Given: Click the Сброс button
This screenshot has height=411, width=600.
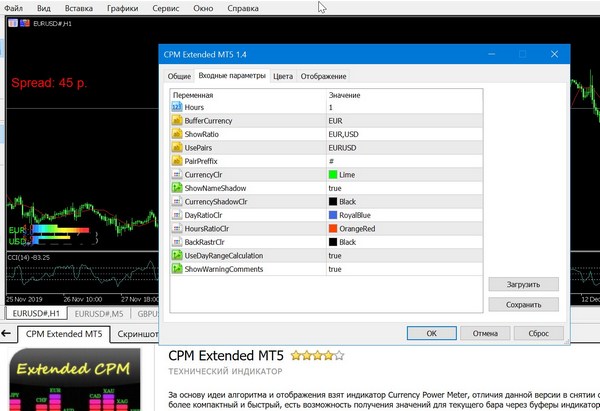Looking at the screenshot, I should pos(538,333).
